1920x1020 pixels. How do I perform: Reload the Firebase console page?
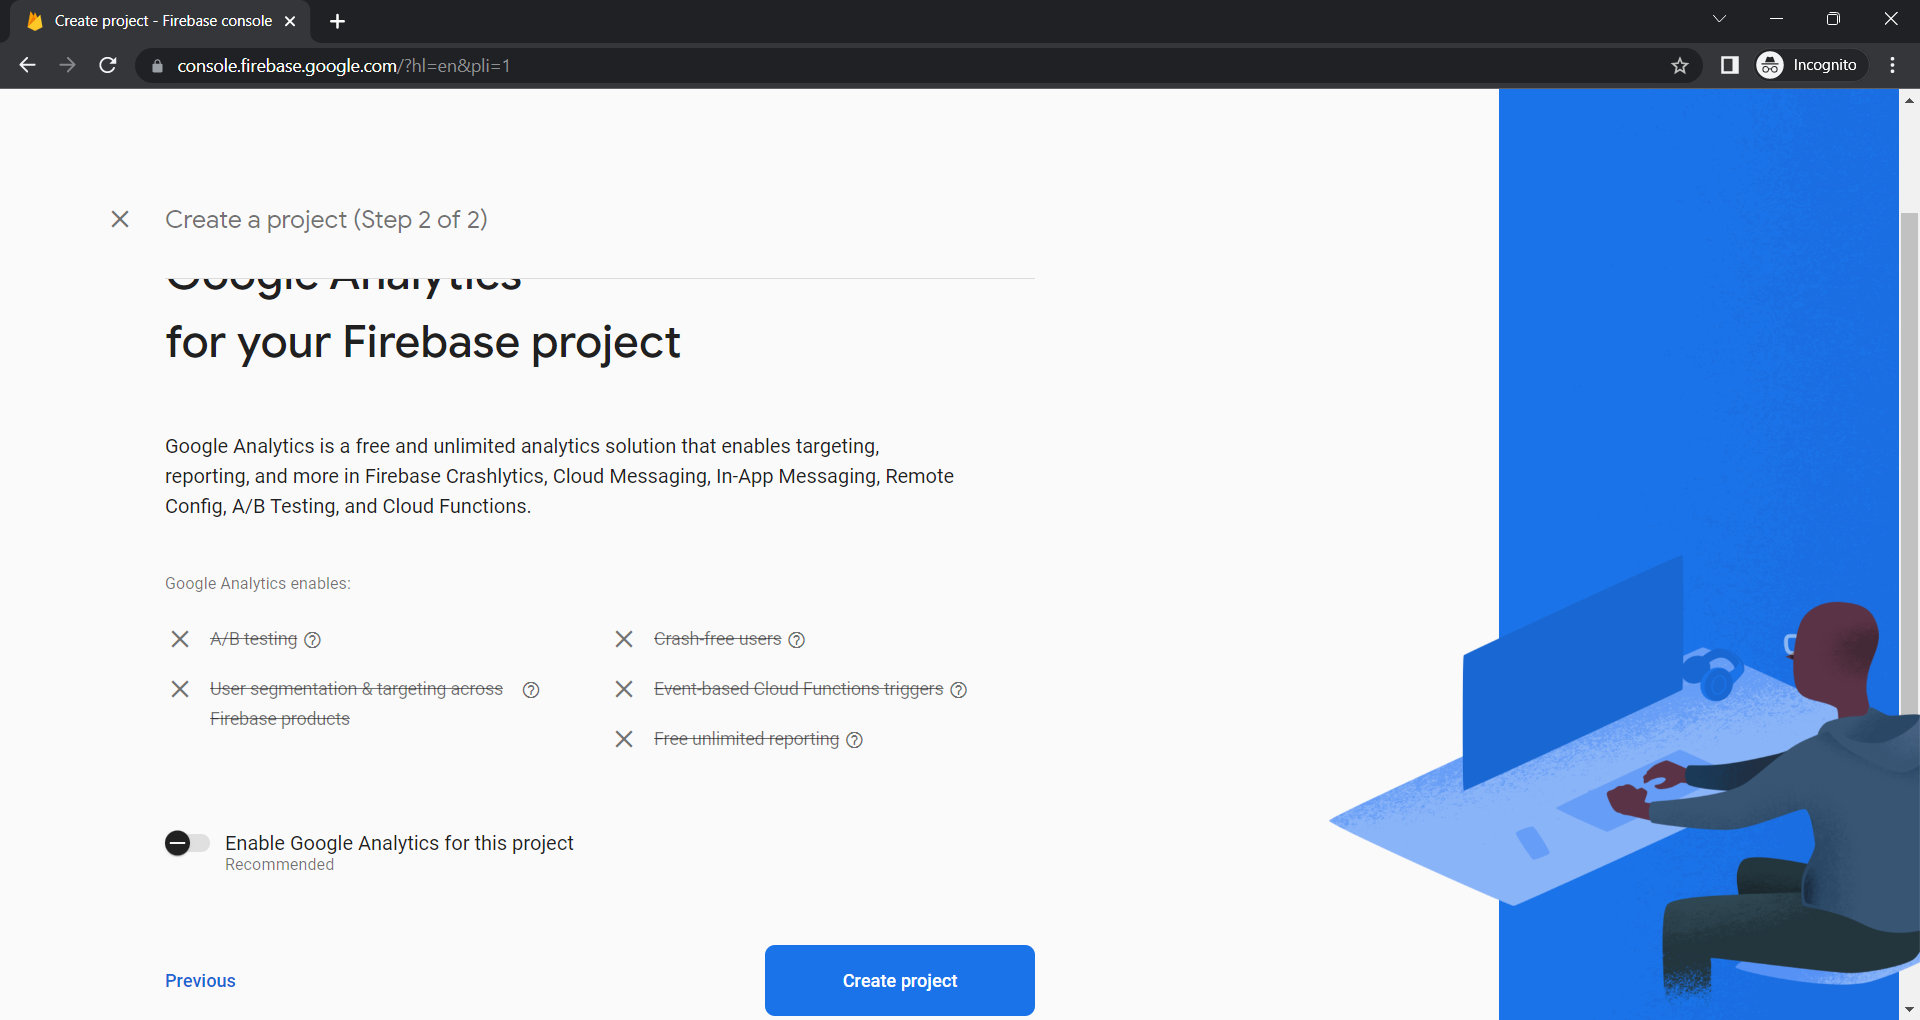coord(108,66)
